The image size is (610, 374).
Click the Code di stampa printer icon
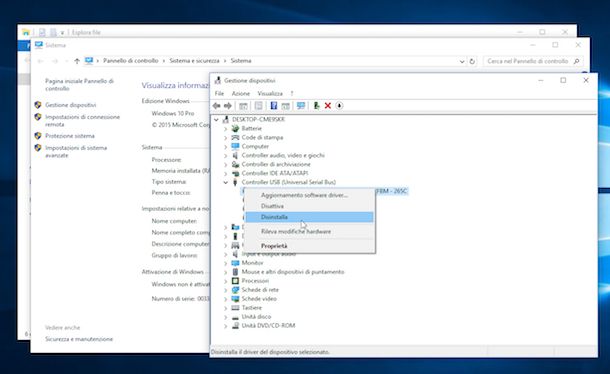(x=235, y=137)
